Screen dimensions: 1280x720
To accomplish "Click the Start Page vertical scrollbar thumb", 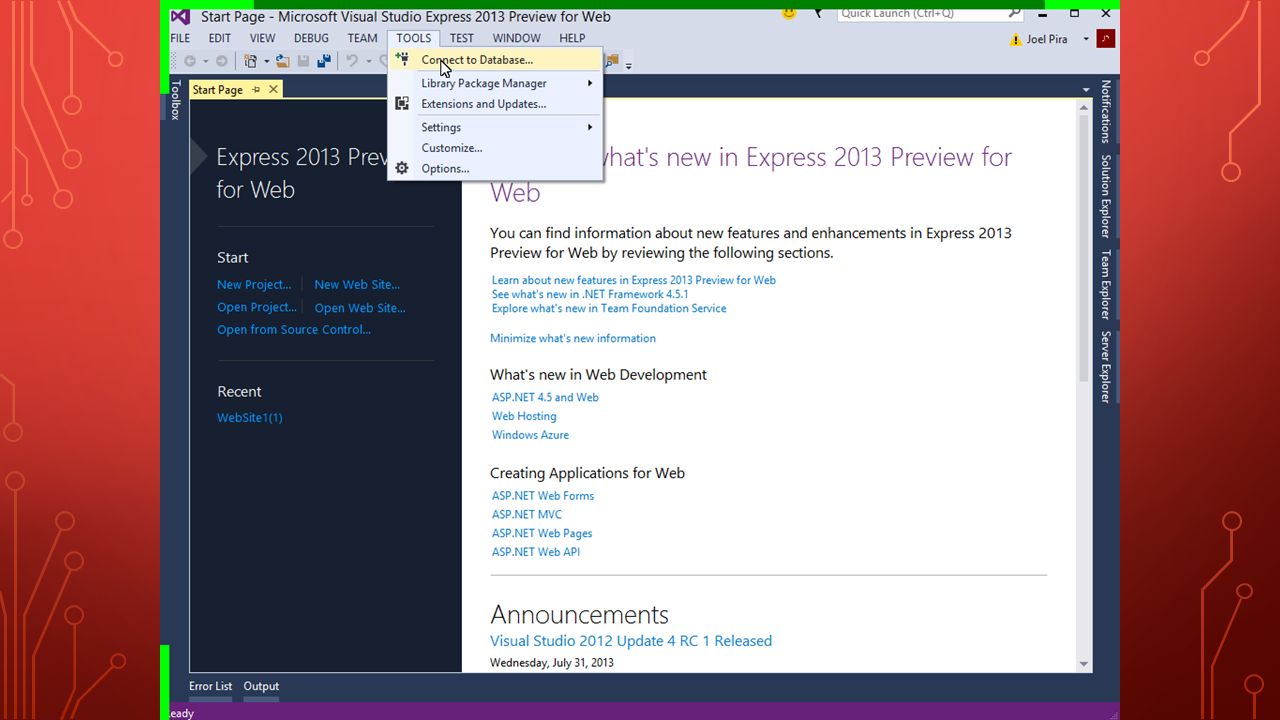I will [1084, 248].
